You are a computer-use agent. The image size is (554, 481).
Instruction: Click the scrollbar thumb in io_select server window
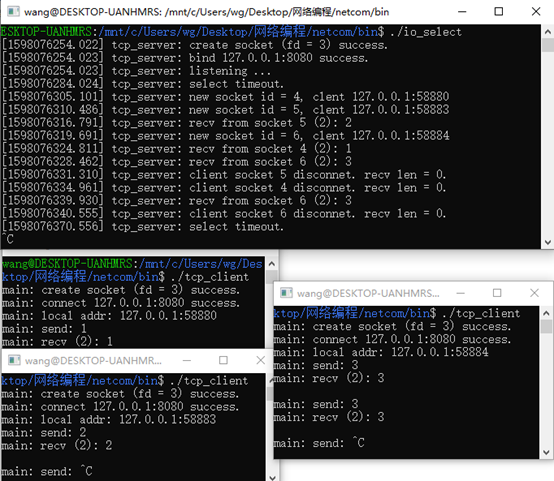pyautogui.click(x=547, y=45)
